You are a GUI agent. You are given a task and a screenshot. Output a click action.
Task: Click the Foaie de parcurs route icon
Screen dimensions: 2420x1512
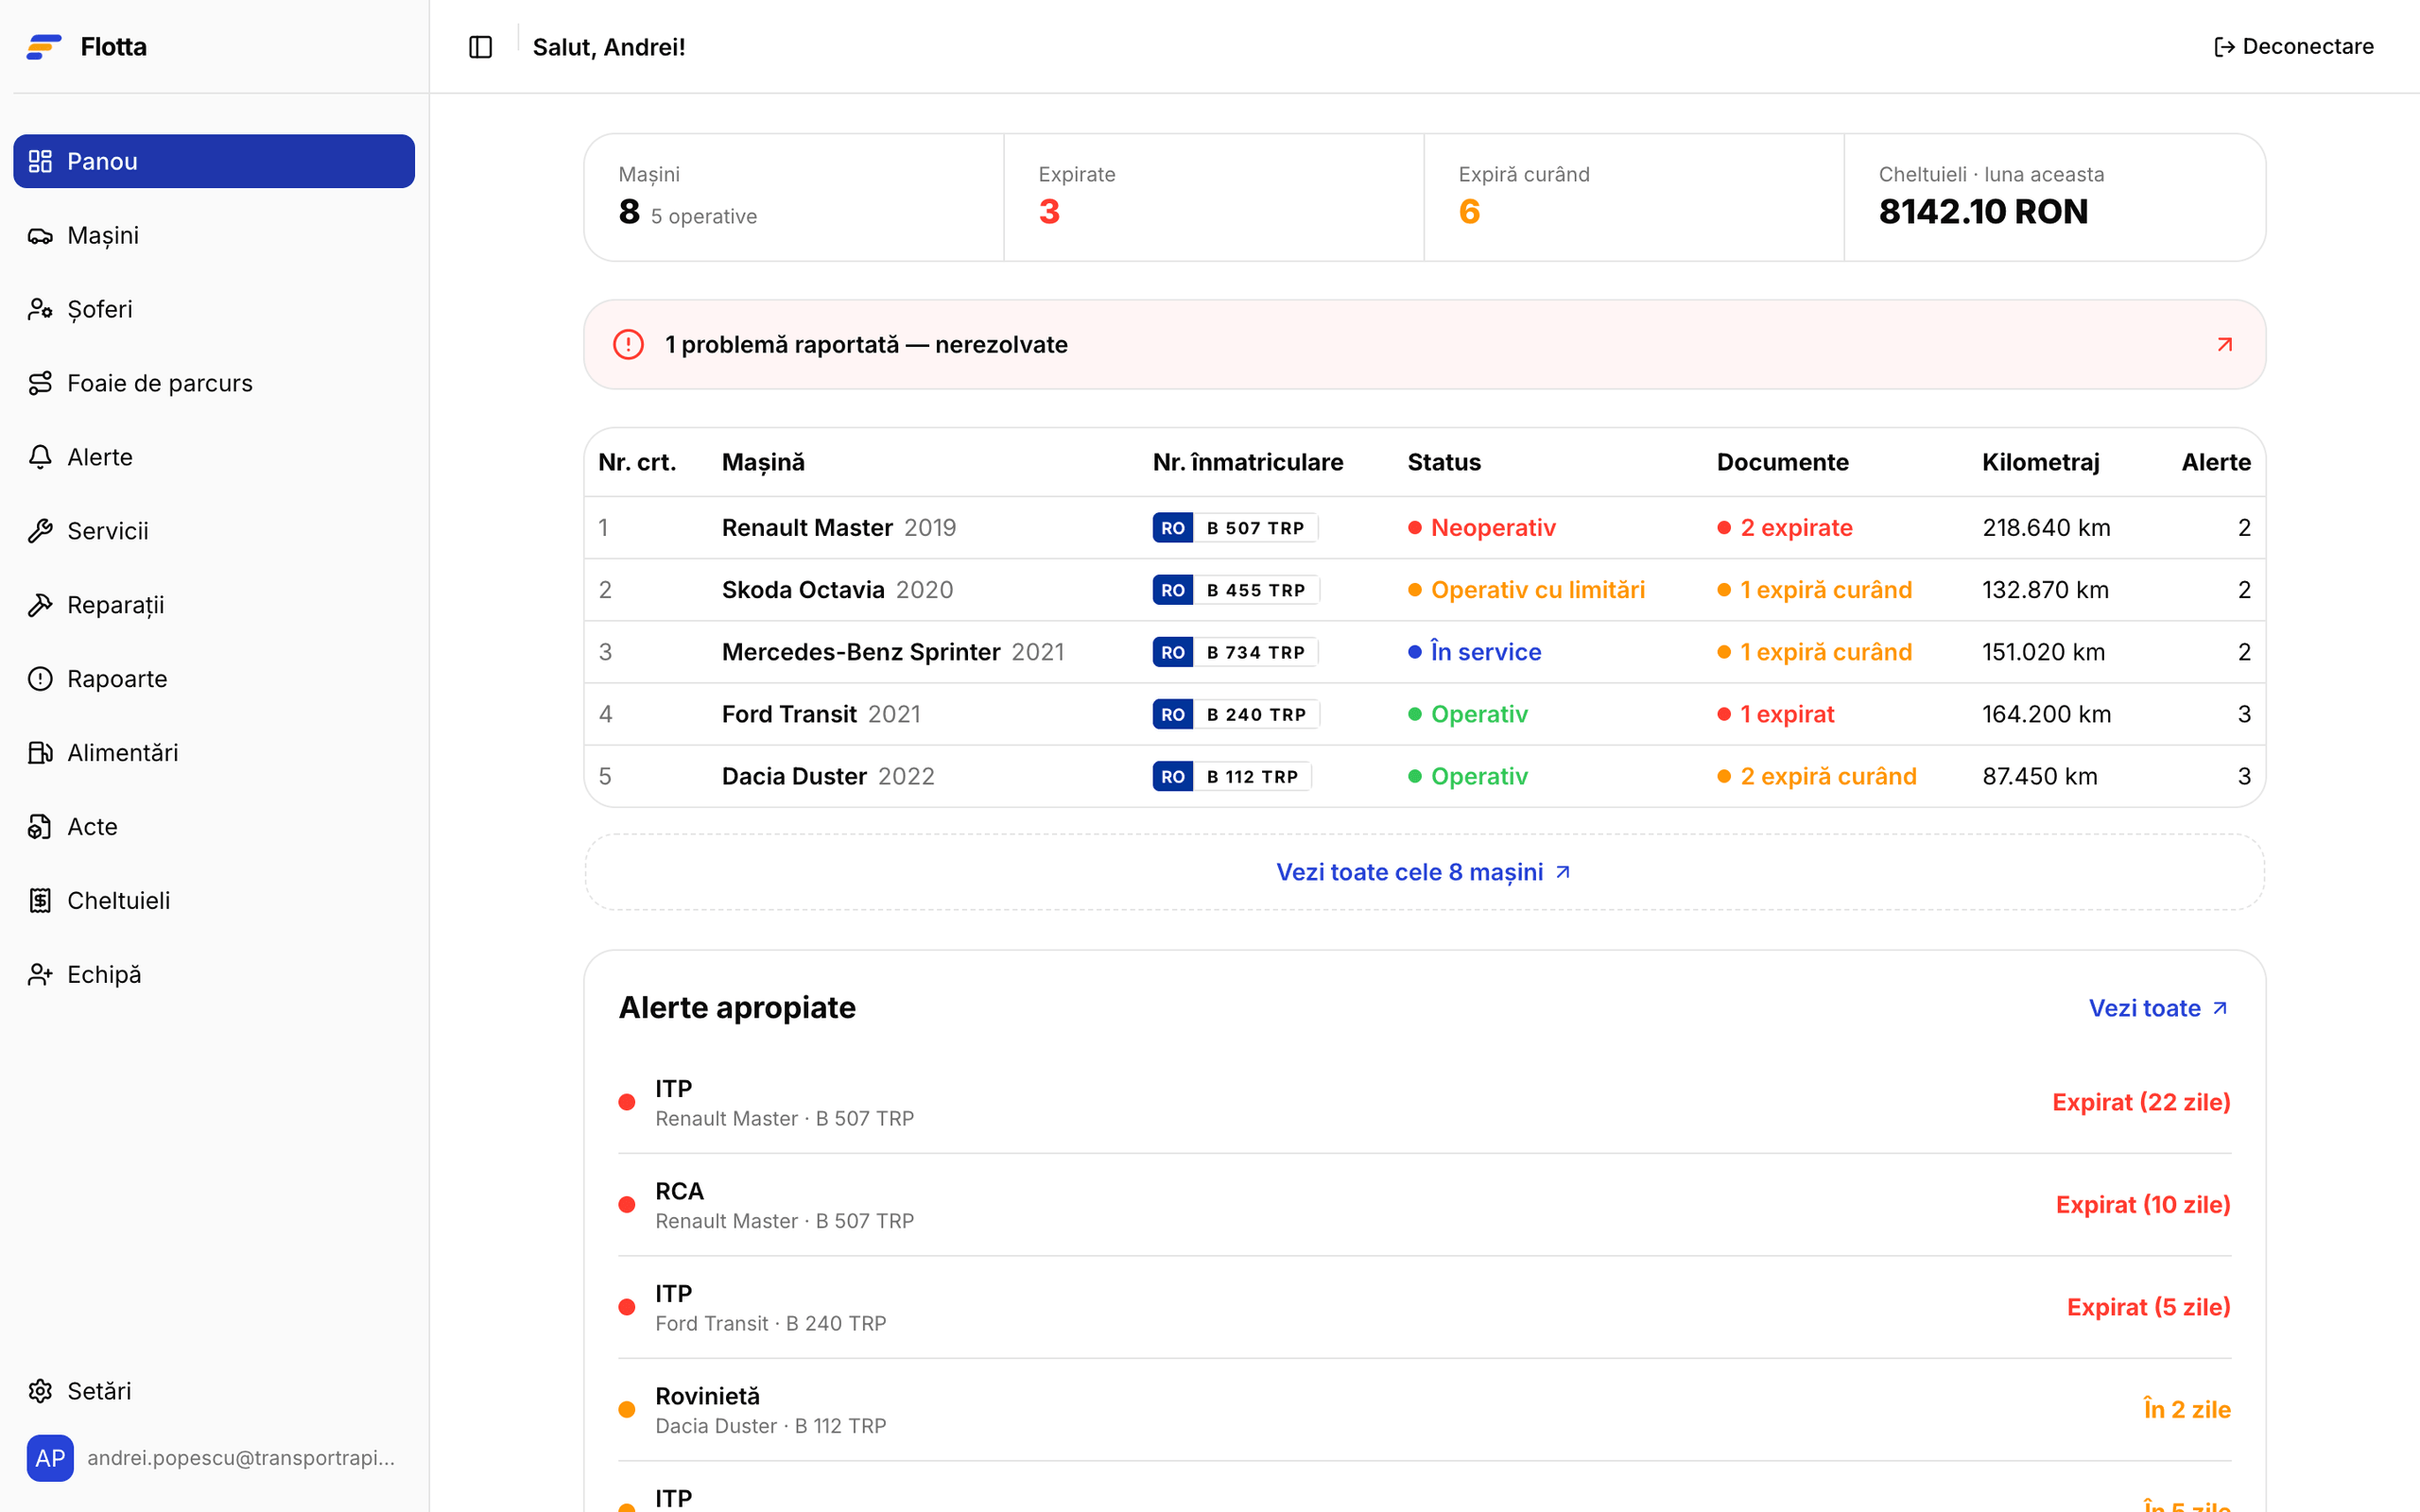tap(40, 383)
